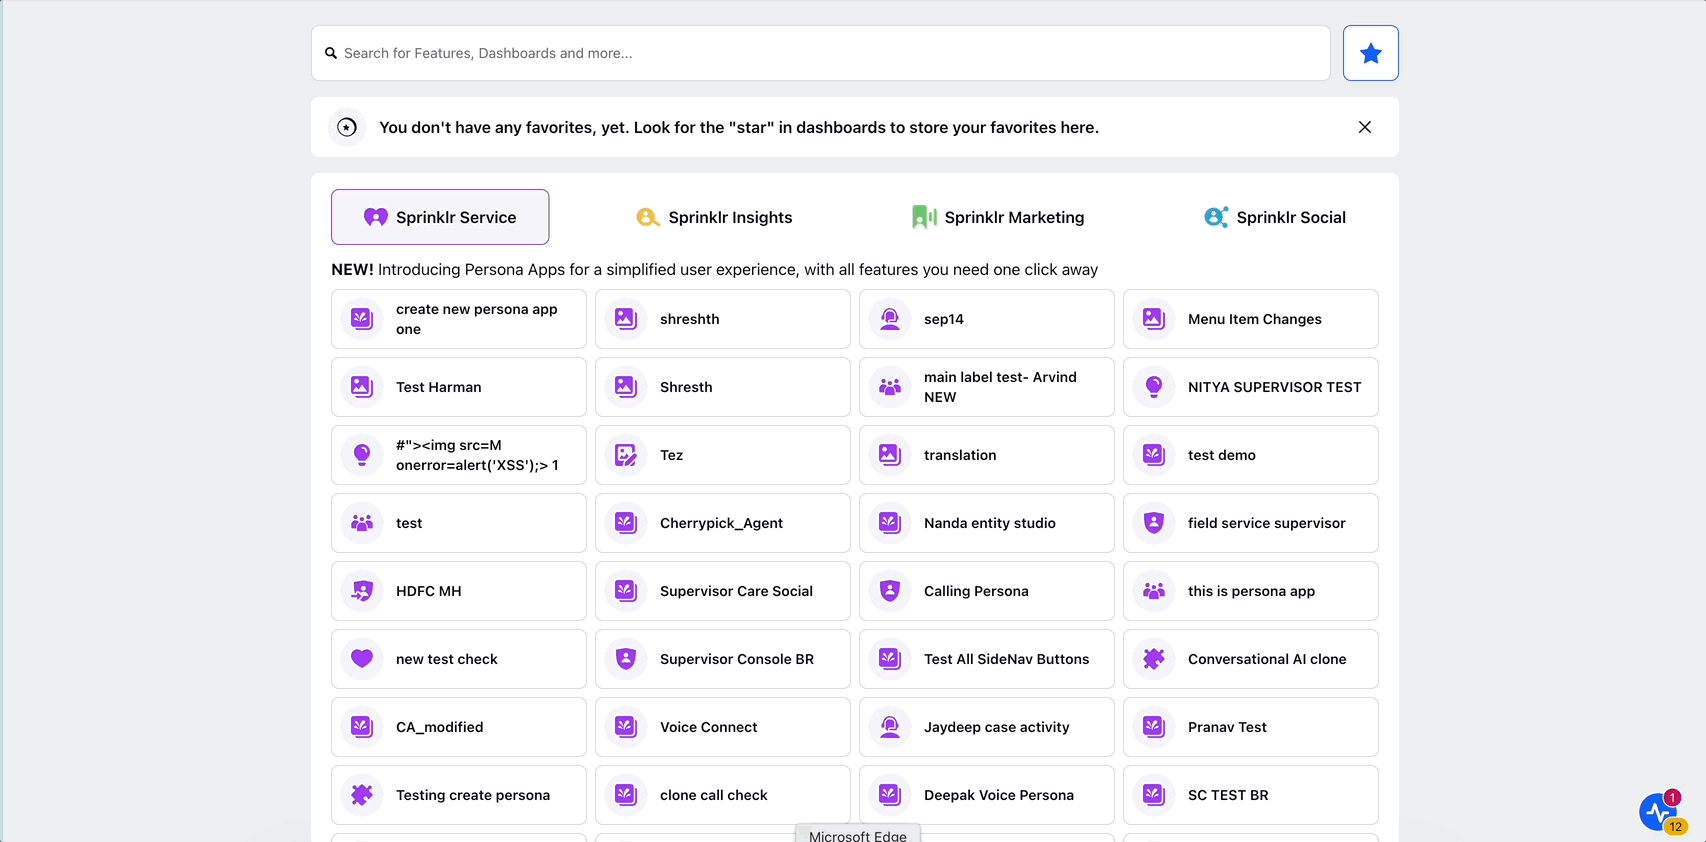Open the activity pulse widget with badges
The image size is (1706, 842).
(1660, 812)
